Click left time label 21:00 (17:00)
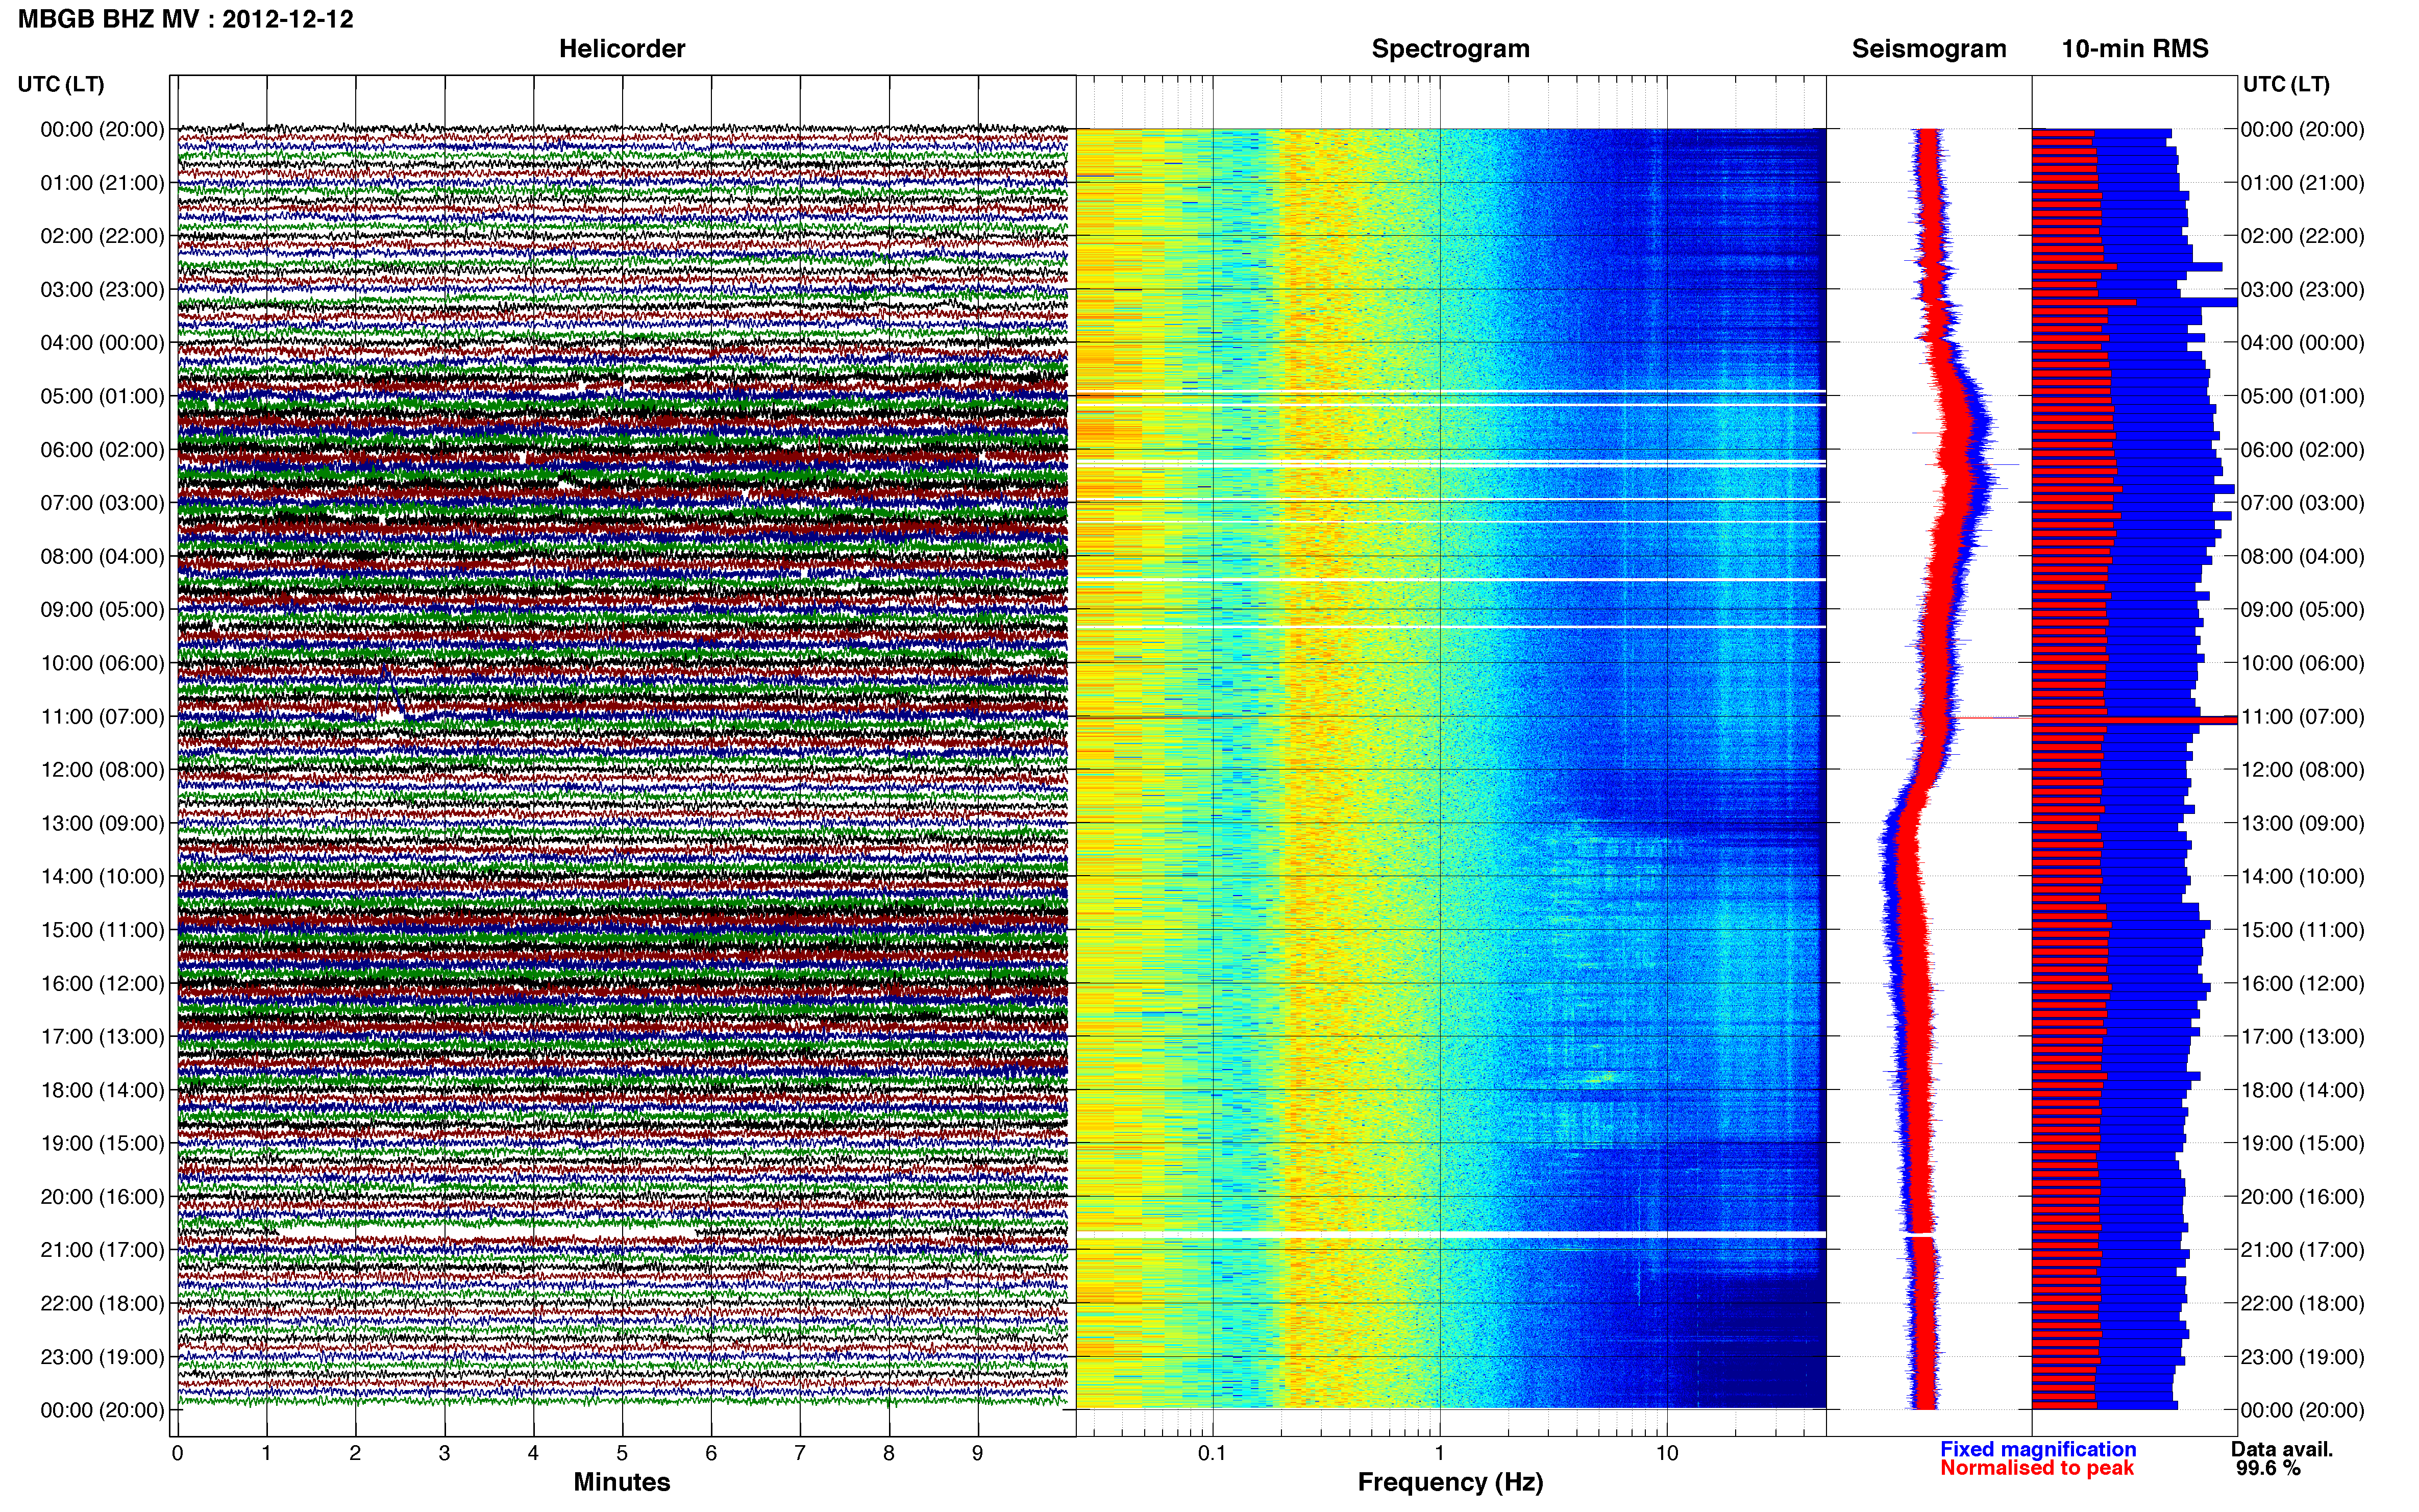Image resolution: width=2419 pixels, height=1512 pixels. point(102,1250)
